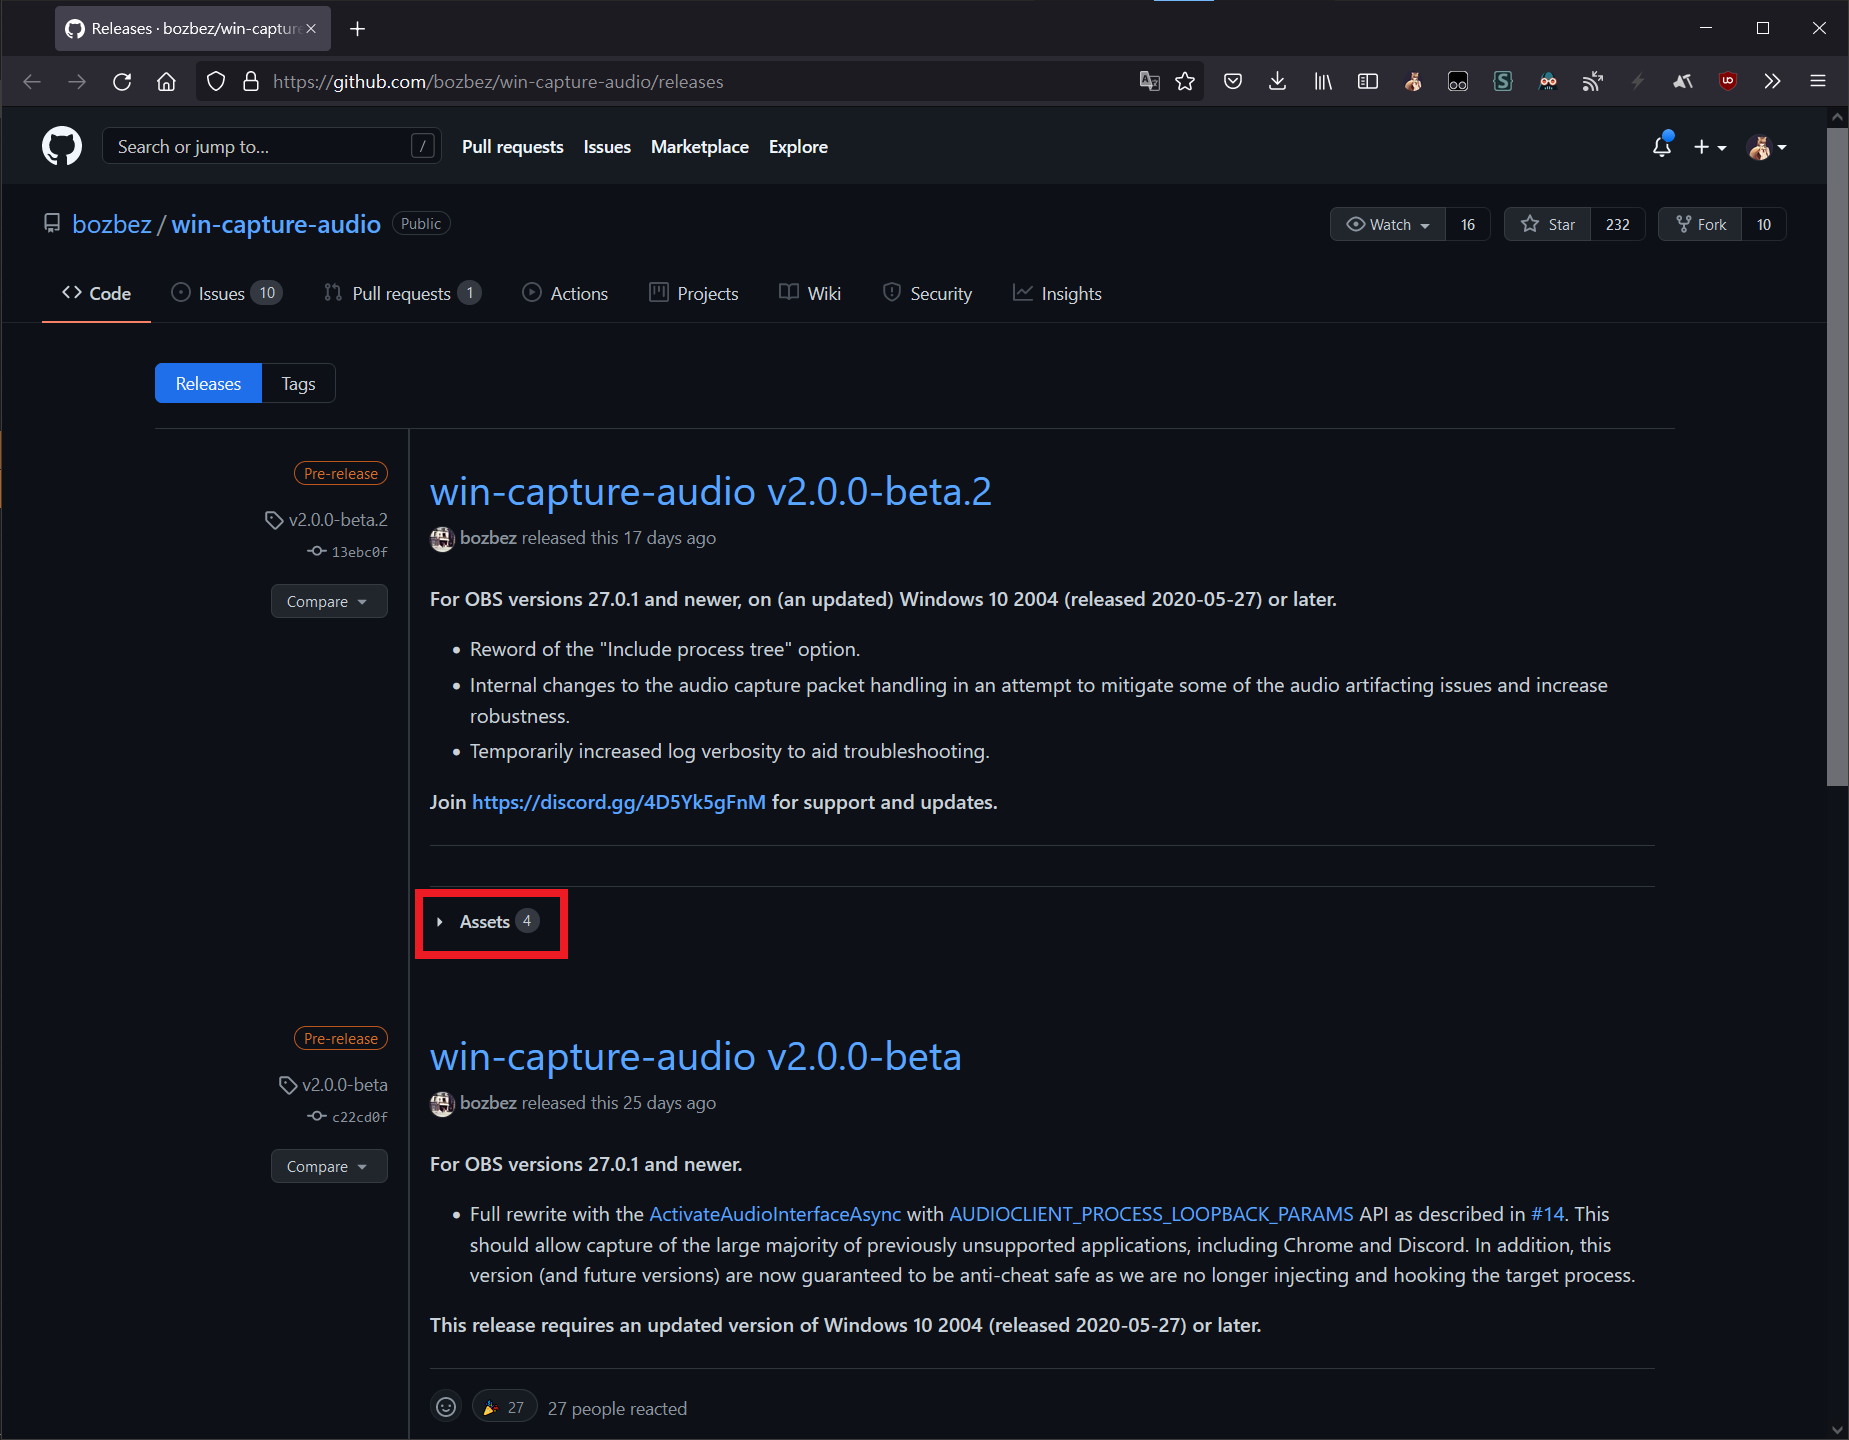This screenshot has width=1849, height=1440.
Task: Open Marketplace from the top menu
Action: pos(699,146)
